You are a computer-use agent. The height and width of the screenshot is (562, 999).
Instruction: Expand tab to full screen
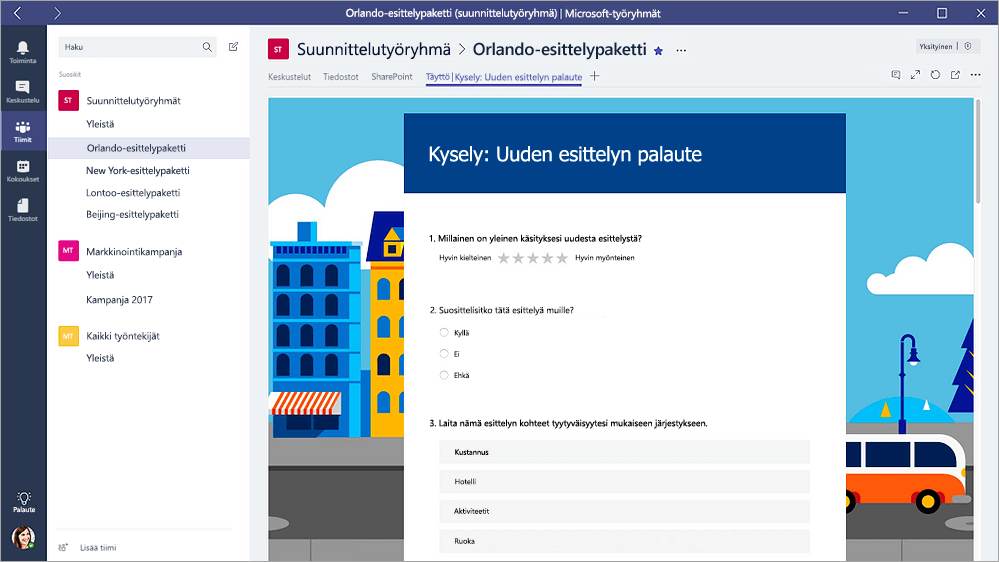[916, 75]
